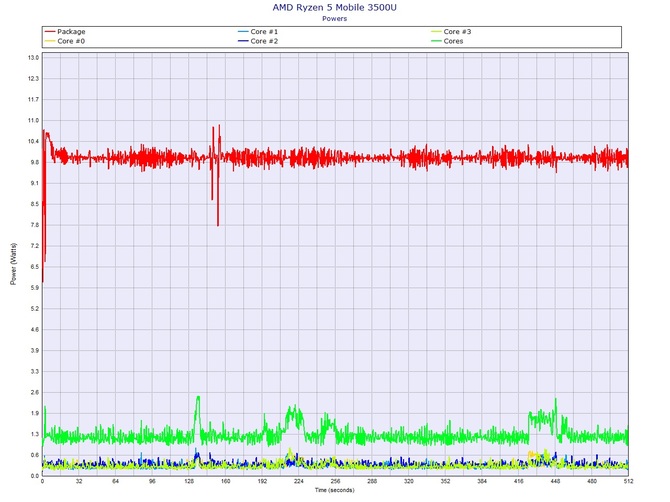Click the dark blue Core #2 legend line
The image size is (670, 502).
click(x=243, y=41)
